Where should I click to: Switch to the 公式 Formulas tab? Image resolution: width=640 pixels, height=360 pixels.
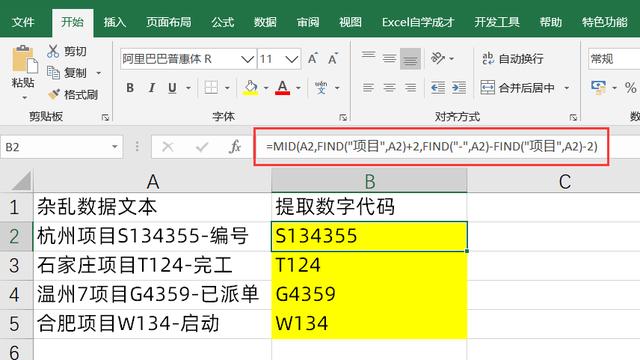click(x=222, y=22)
